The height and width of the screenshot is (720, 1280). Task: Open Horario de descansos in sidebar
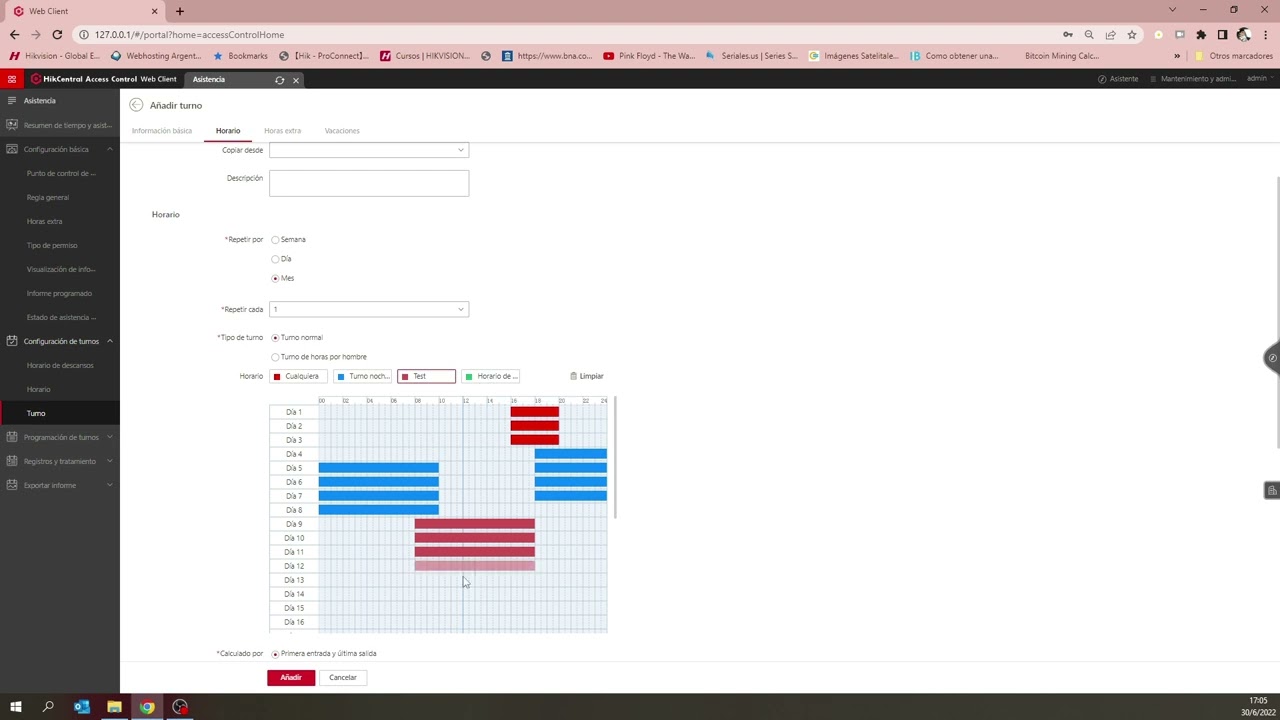[60, 365]
